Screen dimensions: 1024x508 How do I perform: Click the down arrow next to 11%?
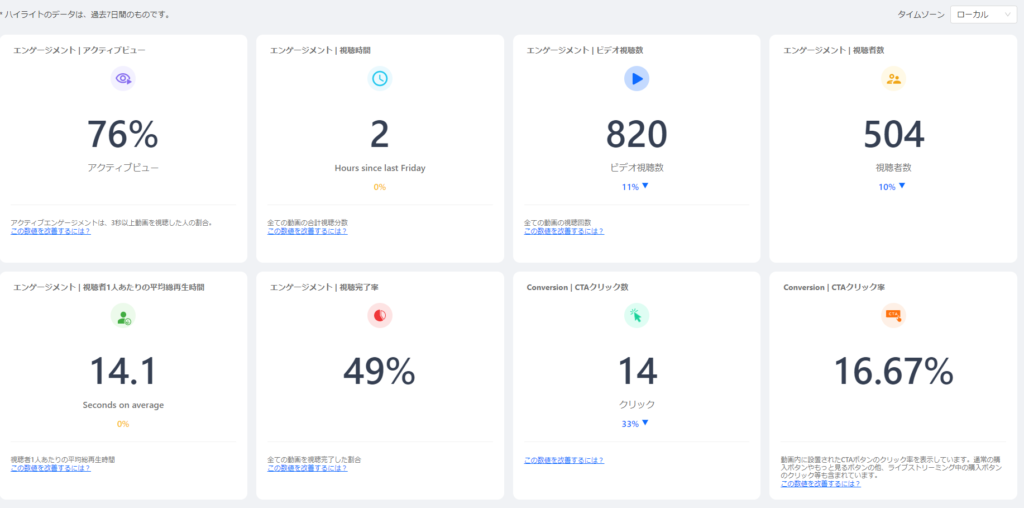pos(646,186)
